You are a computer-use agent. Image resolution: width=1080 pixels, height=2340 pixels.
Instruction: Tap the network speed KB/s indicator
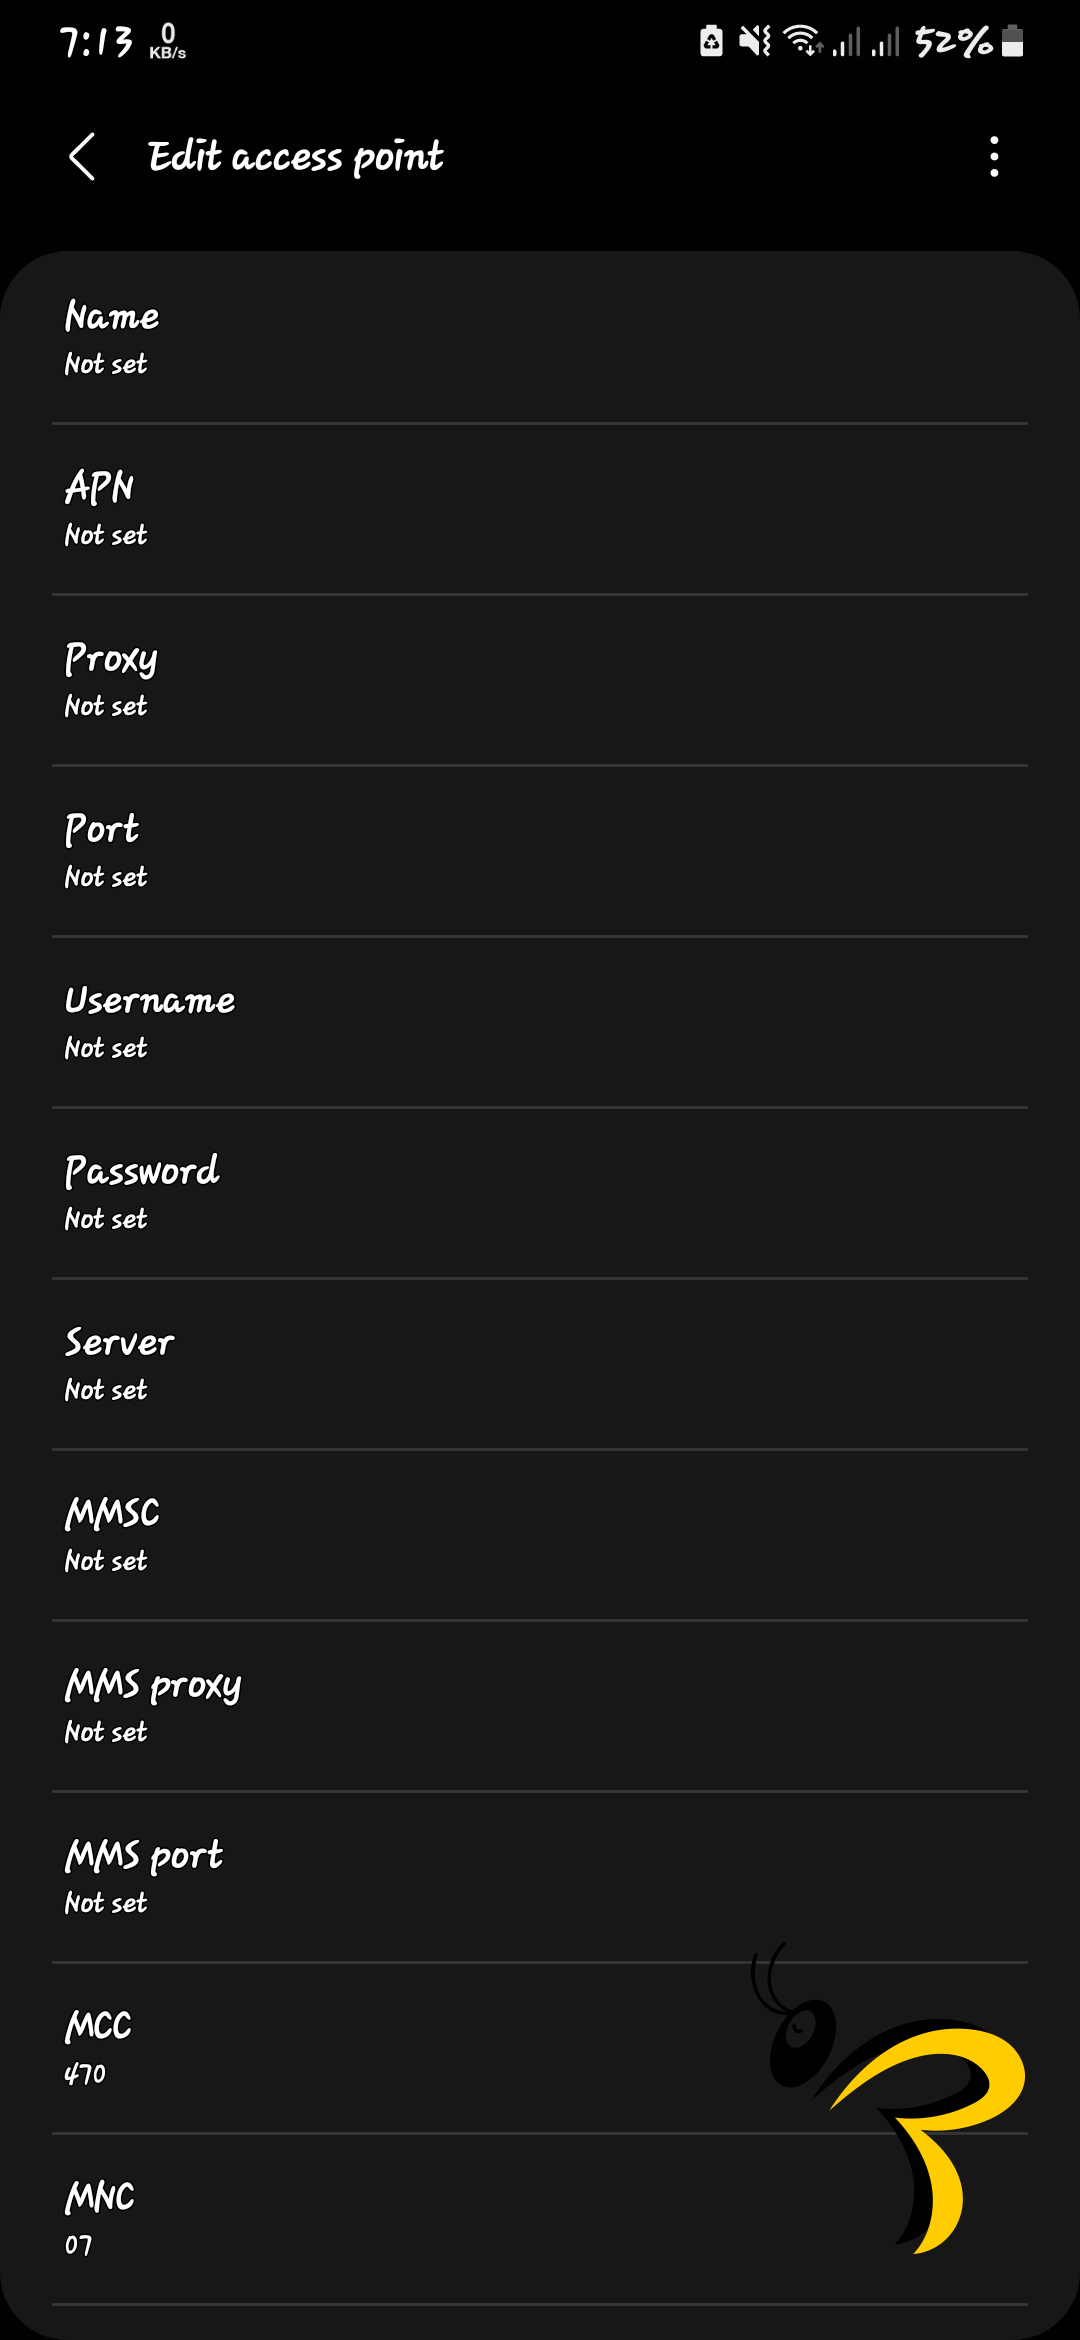coord(167,42)
